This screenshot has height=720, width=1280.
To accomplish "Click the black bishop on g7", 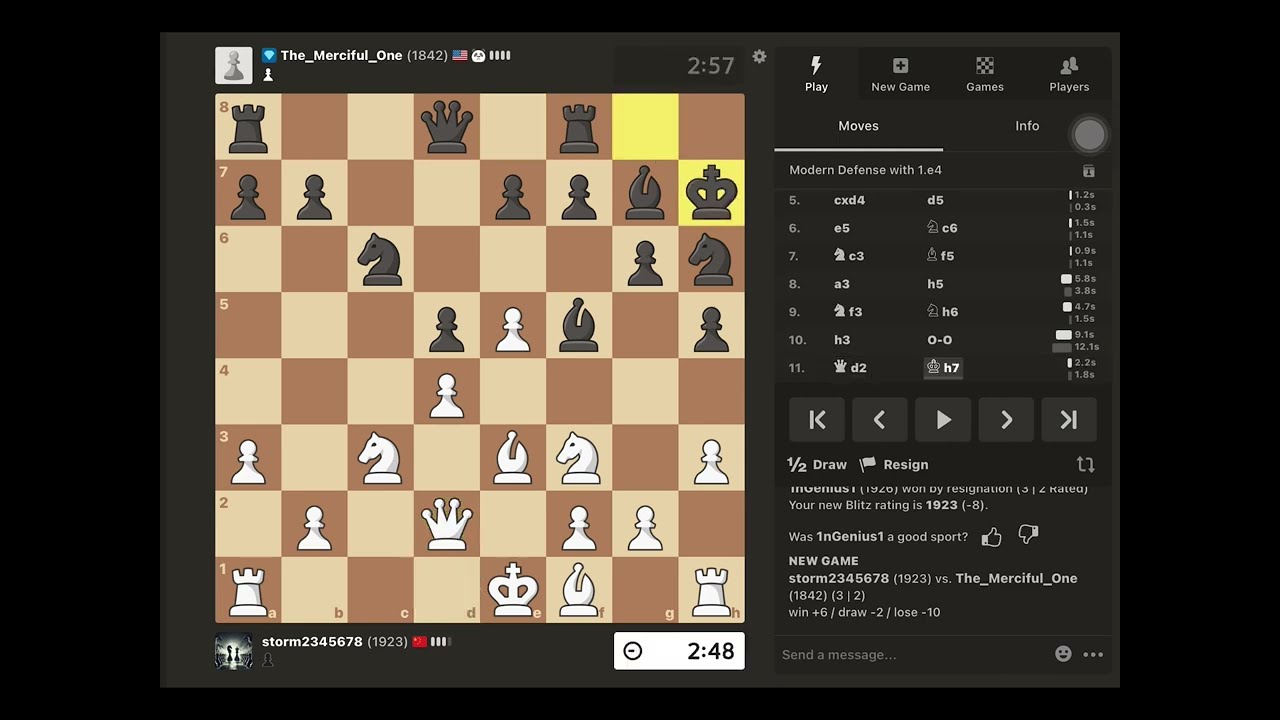I will click(645, 193).
